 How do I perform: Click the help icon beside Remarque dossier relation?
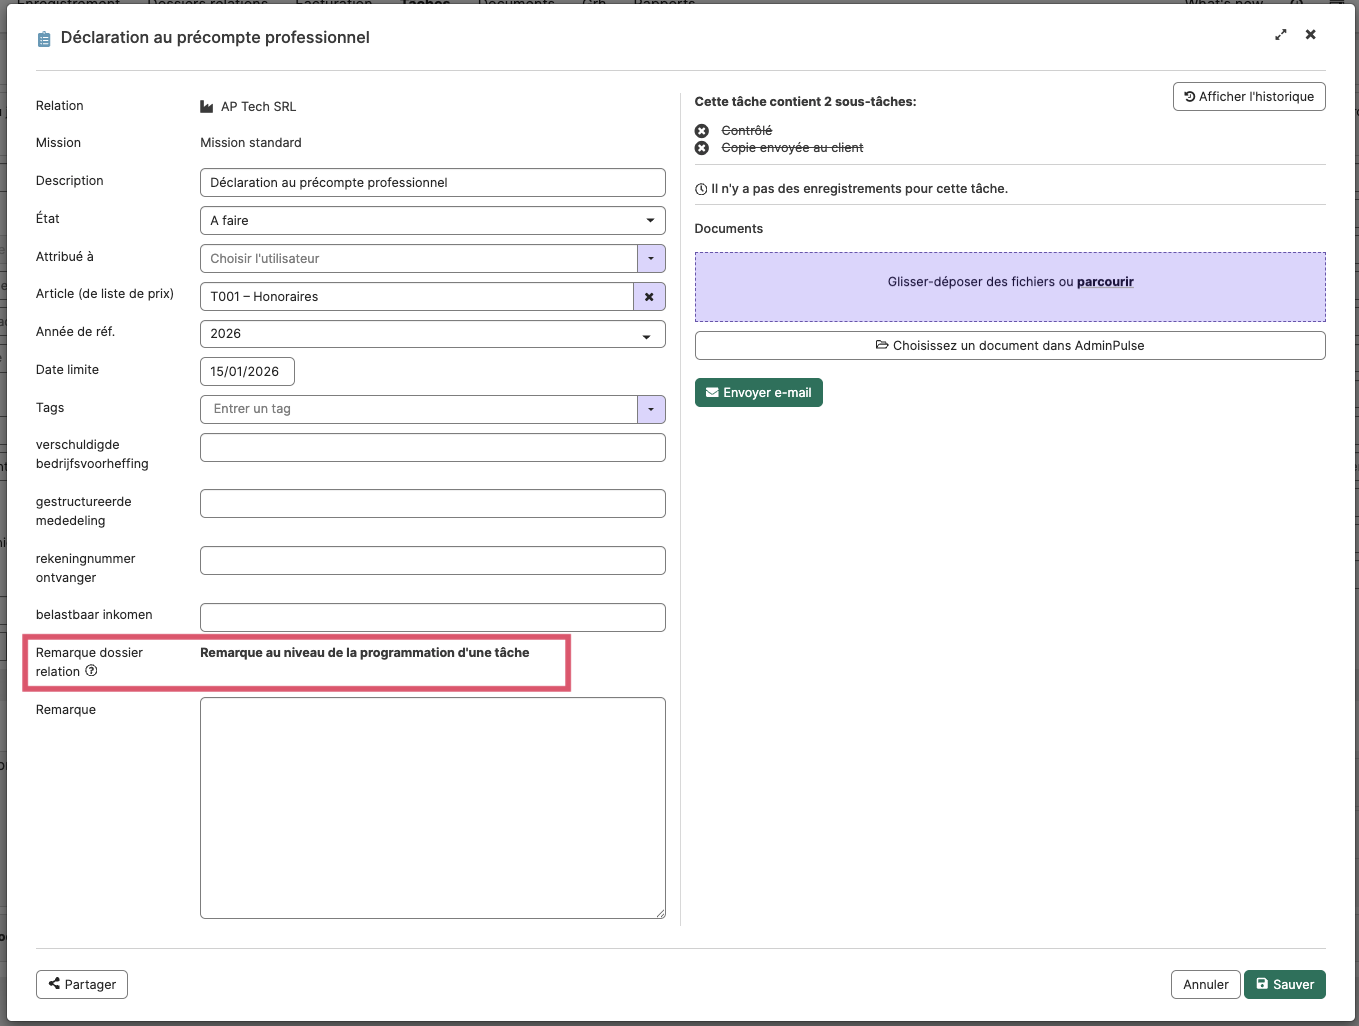coord(91,671)
